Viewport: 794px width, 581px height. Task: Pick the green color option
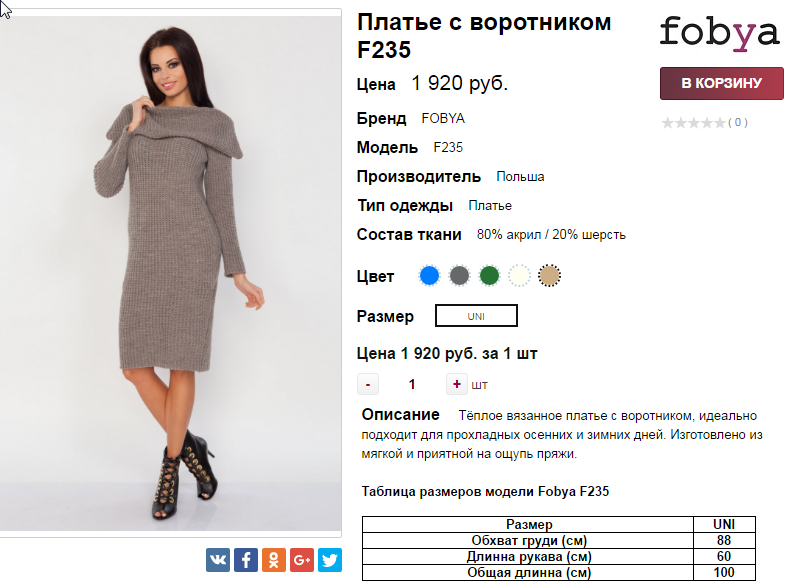pyautogui.click(x=489, y=276)
